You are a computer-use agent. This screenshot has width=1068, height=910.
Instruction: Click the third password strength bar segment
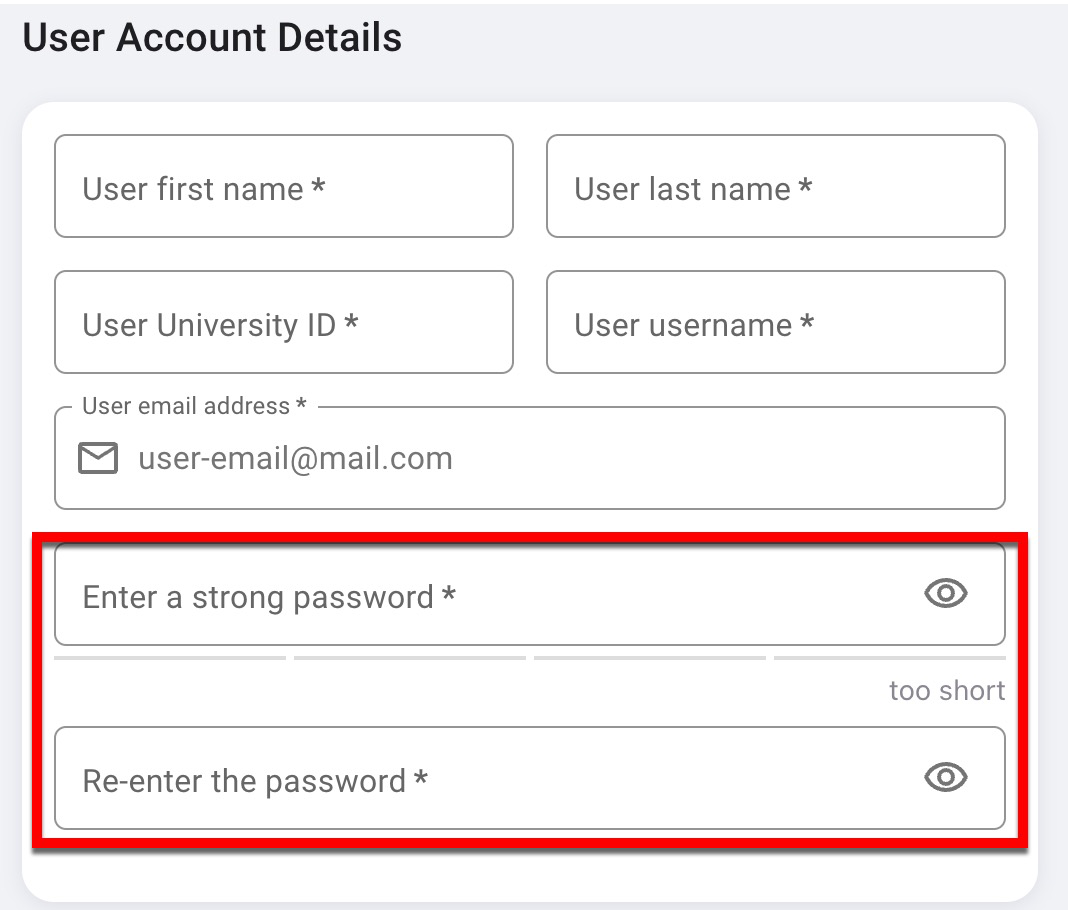click(650, 658)
